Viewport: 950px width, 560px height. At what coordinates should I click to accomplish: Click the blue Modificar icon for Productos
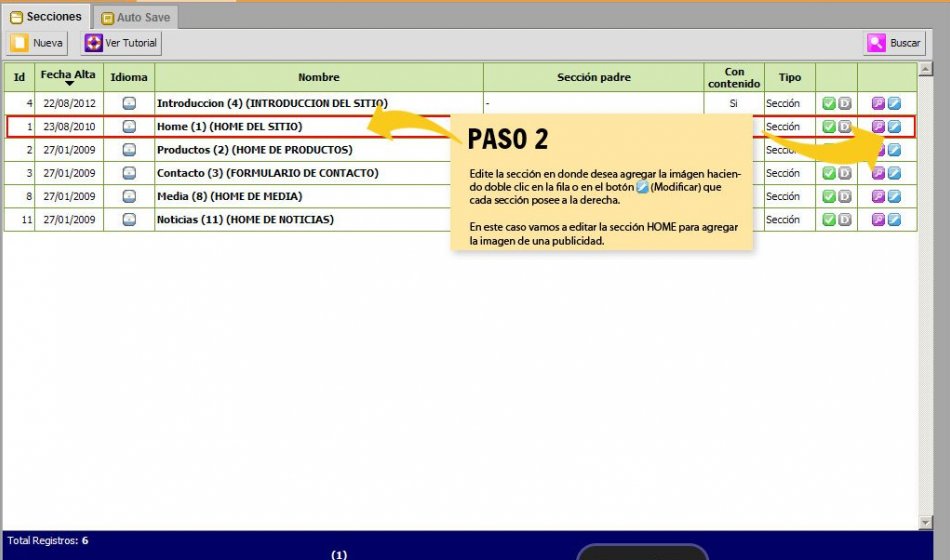894,150
